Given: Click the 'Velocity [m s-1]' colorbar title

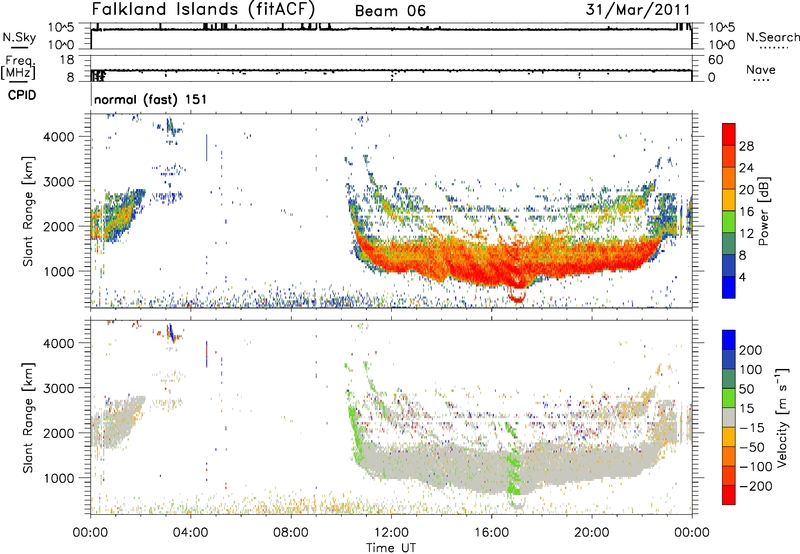Looking at the screenshot, I should (x=782, y=417).
